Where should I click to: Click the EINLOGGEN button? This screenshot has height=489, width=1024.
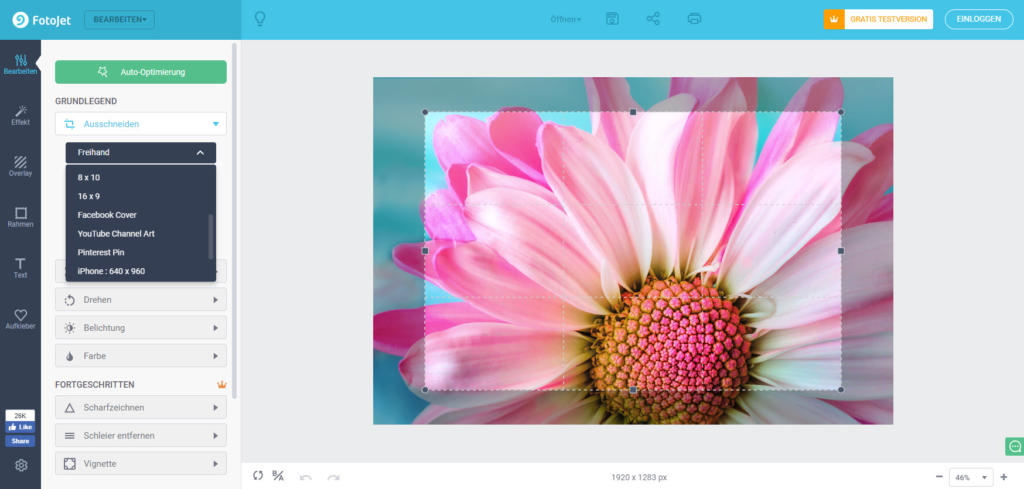coord(979,20)
